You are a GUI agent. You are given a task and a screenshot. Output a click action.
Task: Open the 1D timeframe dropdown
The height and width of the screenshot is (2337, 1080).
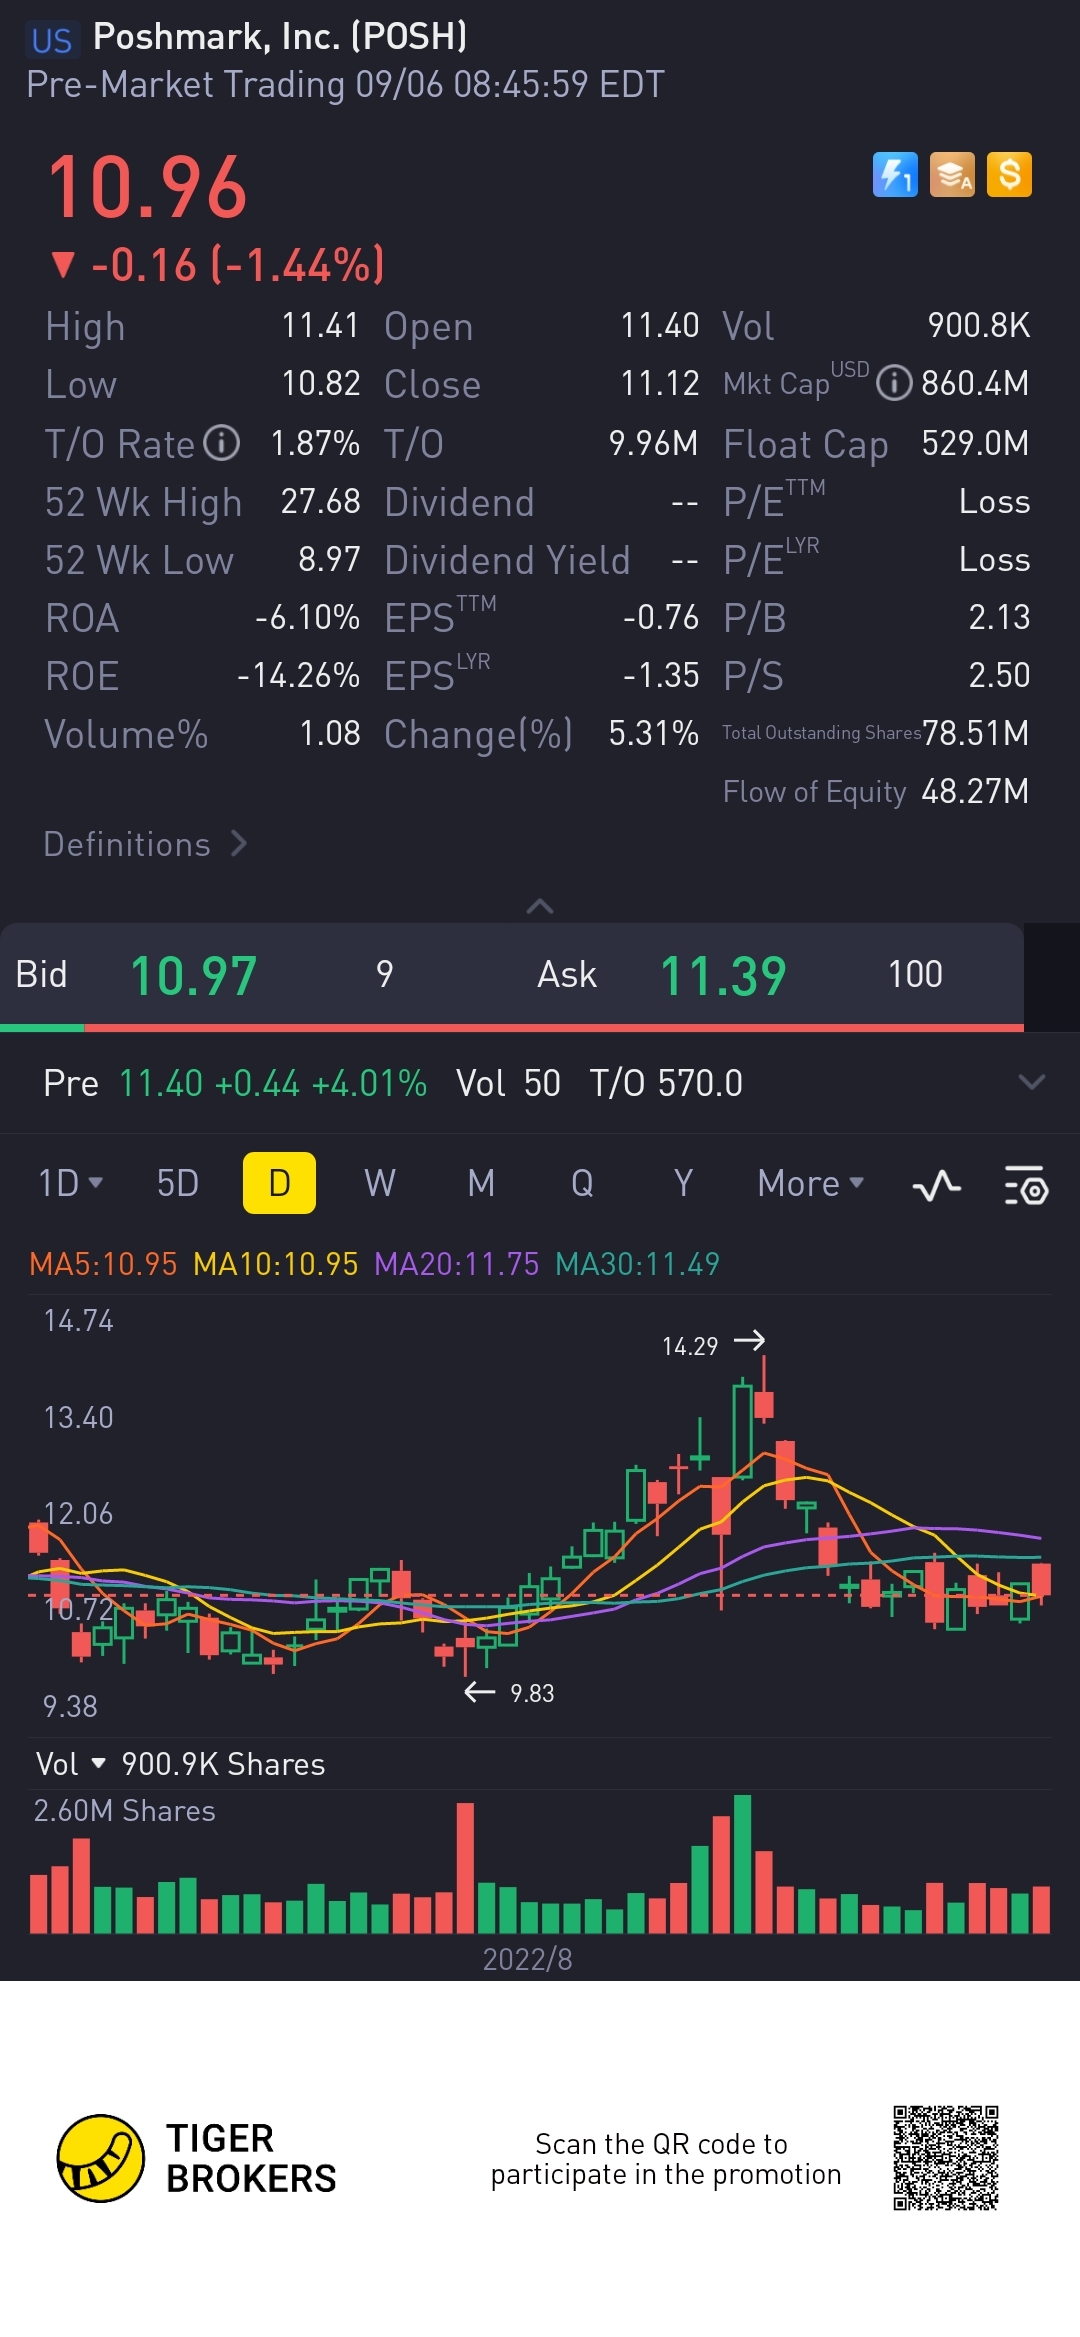click(x=71, y=1183)
